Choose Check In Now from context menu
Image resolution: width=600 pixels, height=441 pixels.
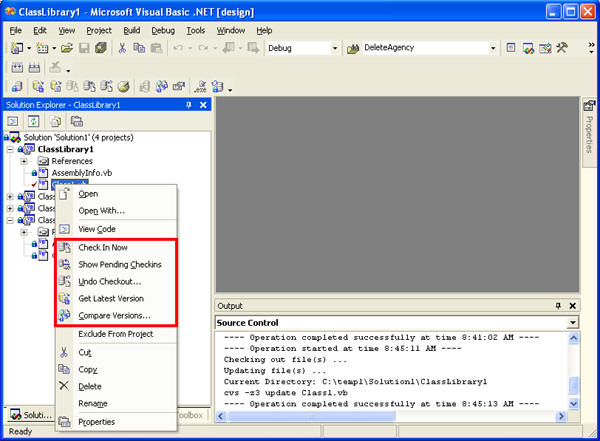point(116,247)
